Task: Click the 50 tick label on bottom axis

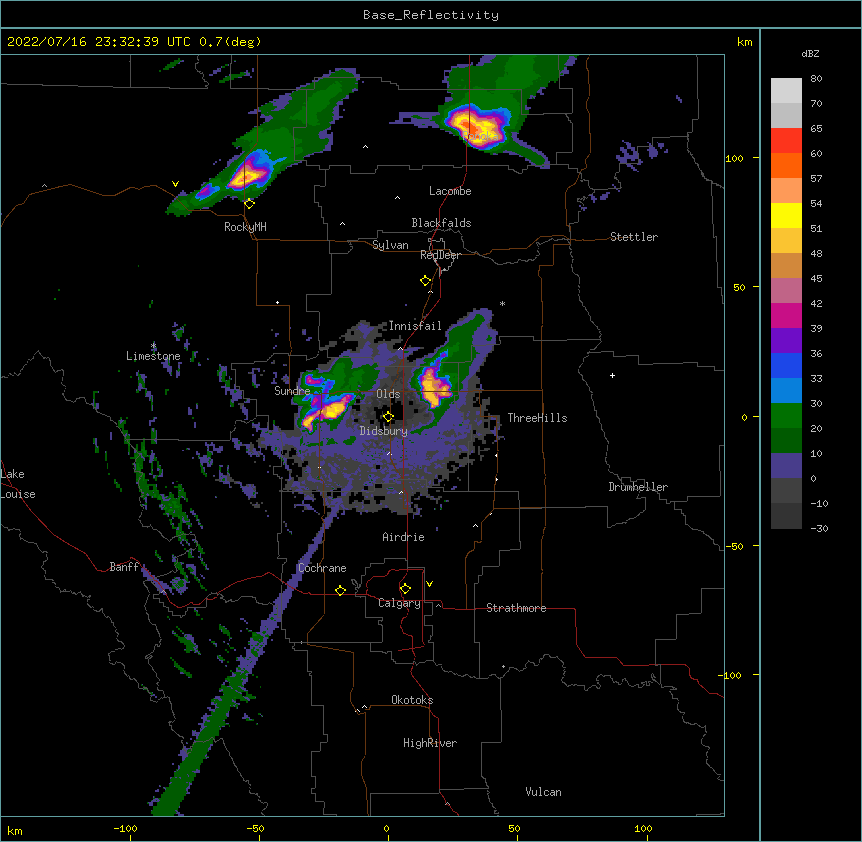Action: click(x=514, y=829)
